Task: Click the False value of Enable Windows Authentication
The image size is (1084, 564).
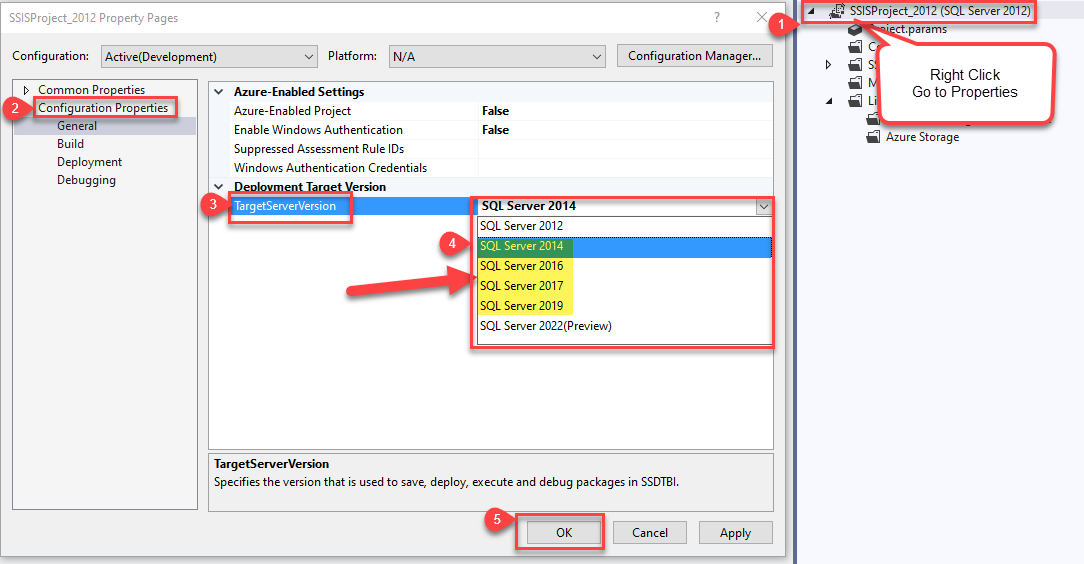Action: coord(495,130)
